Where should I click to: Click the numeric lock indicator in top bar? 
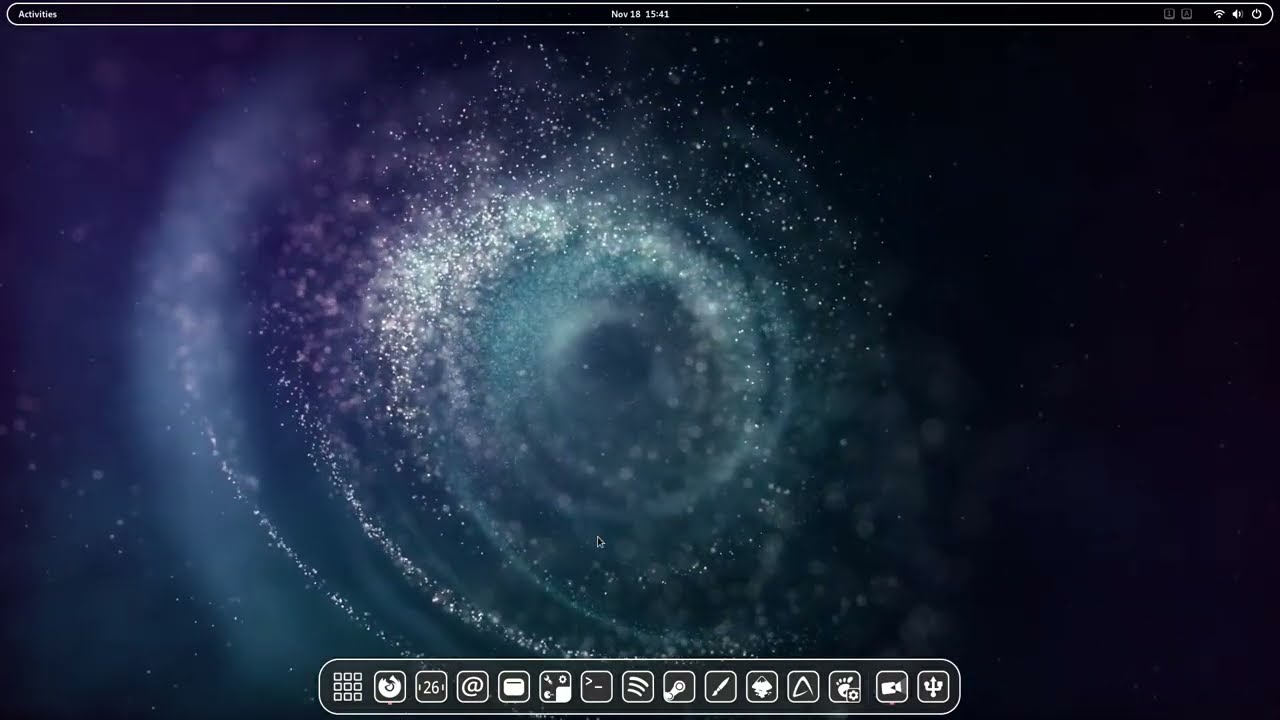click(x=1169, y=14)
